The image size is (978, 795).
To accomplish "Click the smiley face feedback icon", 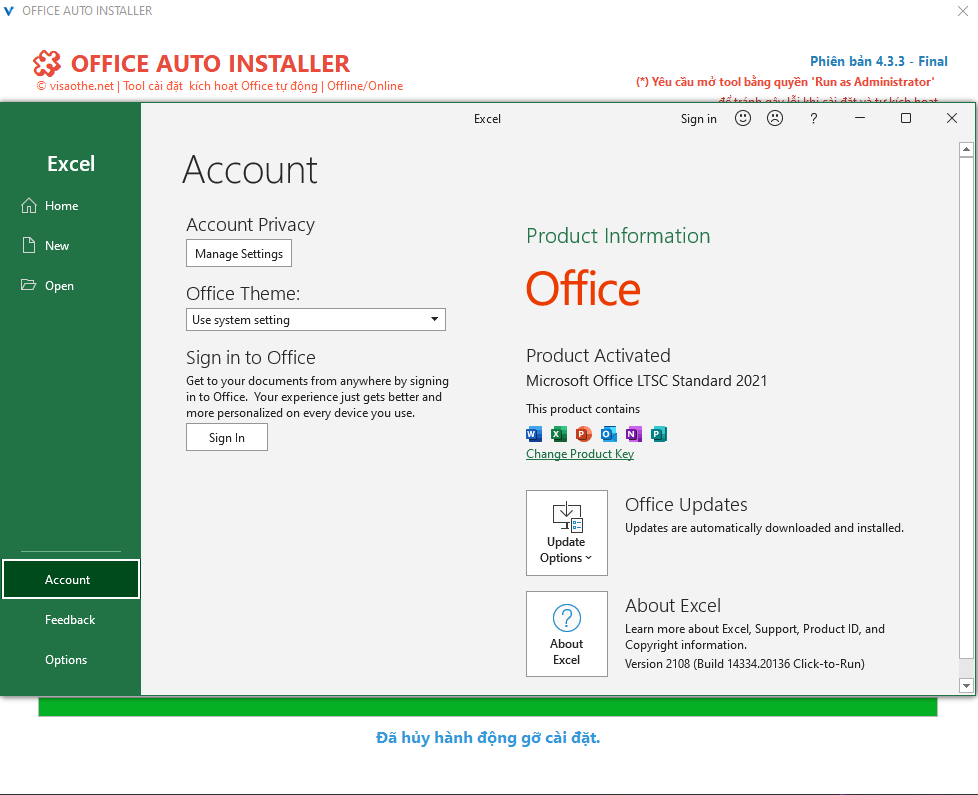I will point(742,118).
